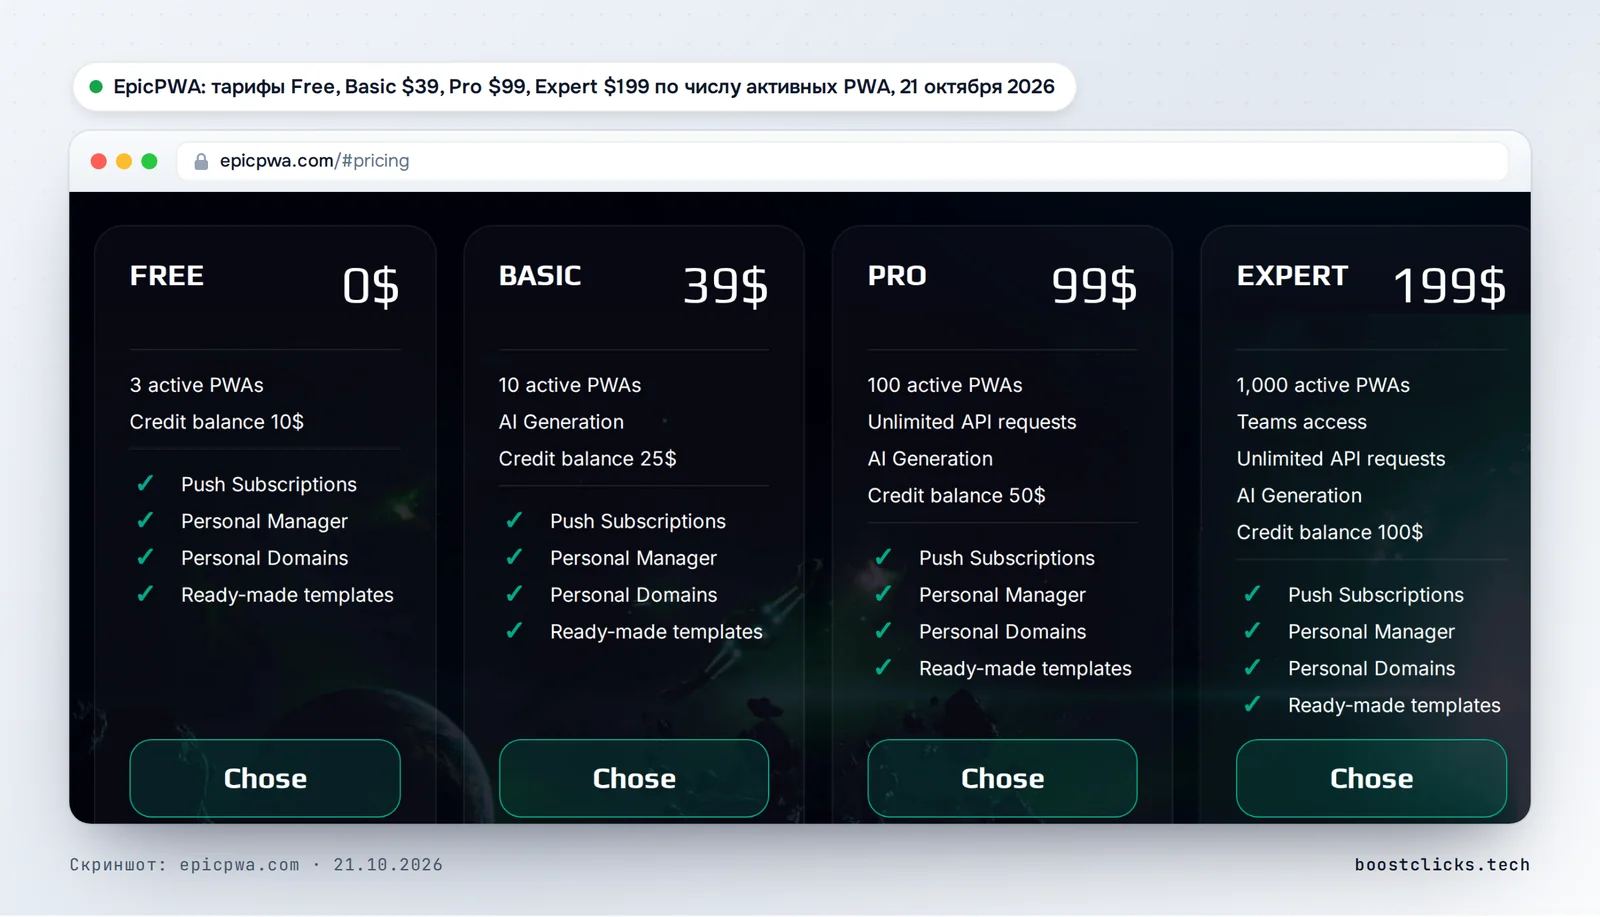Image resolution: width=1600 pixels, height=917 pixels.
Task: Click Personal Manager checkmark in PRO plan
Action: (x=884, y=595)
